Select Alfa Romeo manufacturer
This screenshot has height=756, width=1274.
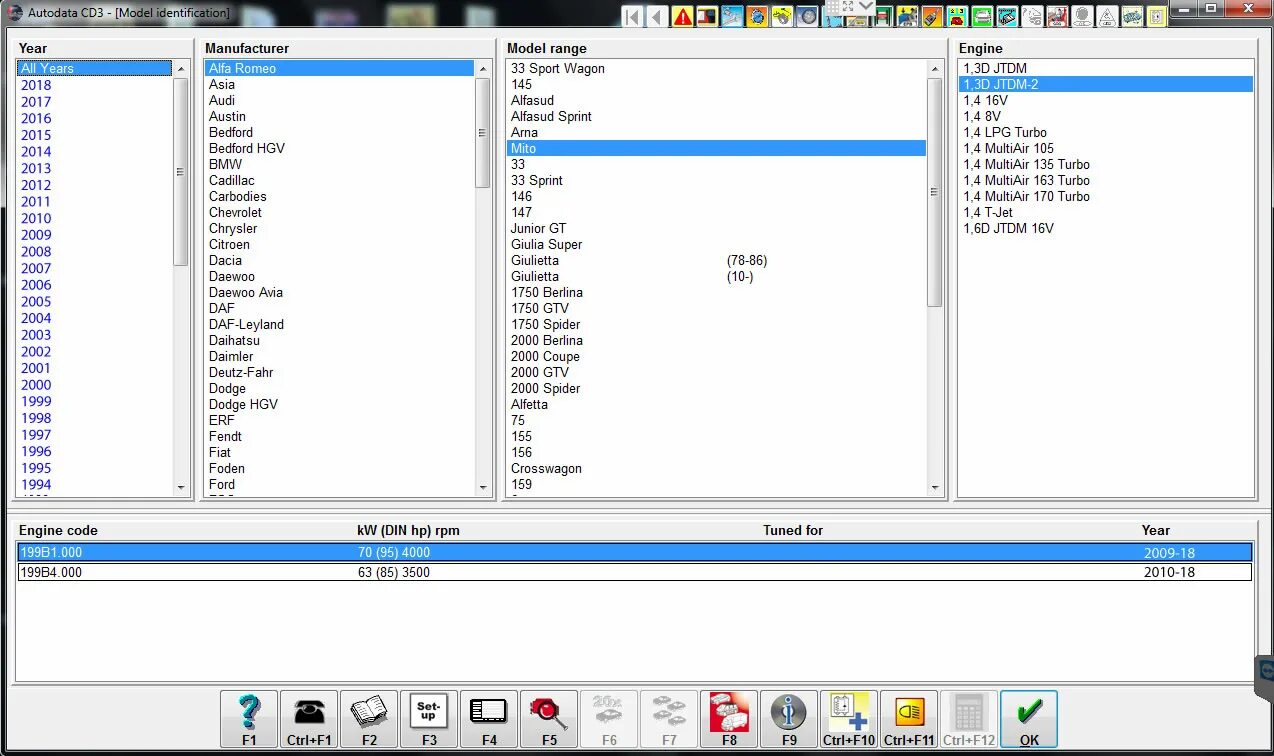pyautogui.click(x=339, y=68)
